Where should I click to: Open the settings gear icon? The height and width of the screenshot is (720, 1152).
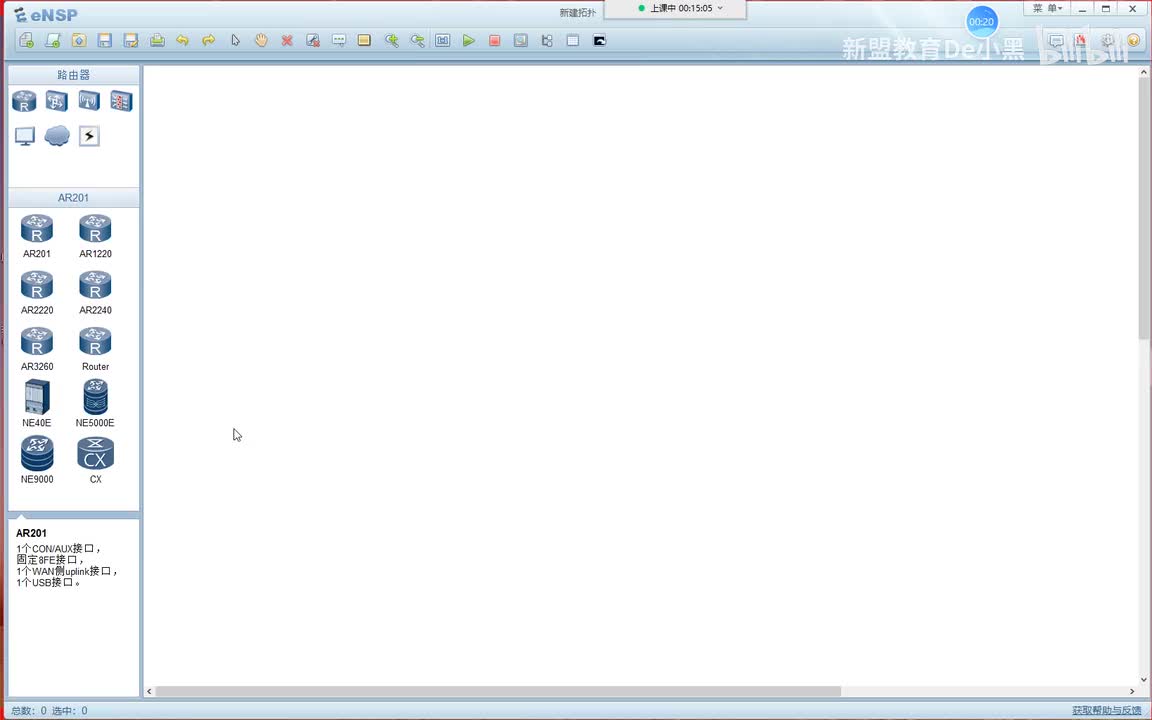(1108, 40)
